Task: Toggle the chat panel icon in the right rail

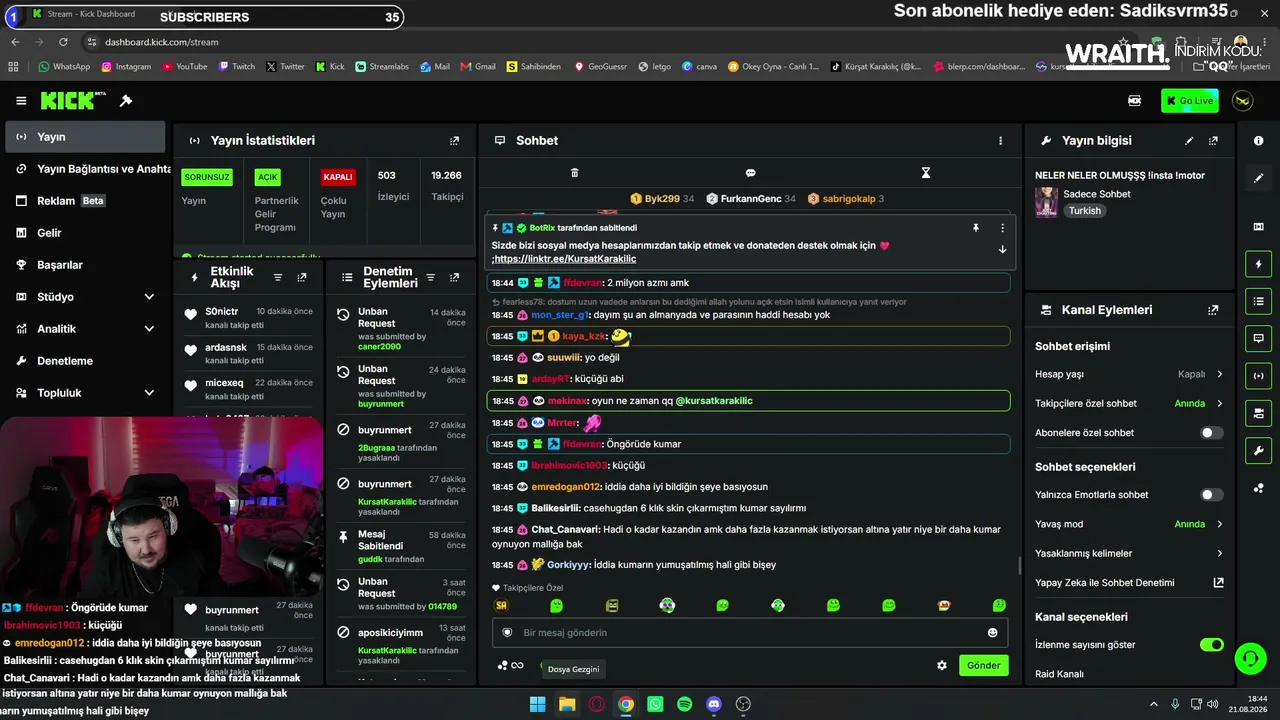Action: click(1258, 338)
